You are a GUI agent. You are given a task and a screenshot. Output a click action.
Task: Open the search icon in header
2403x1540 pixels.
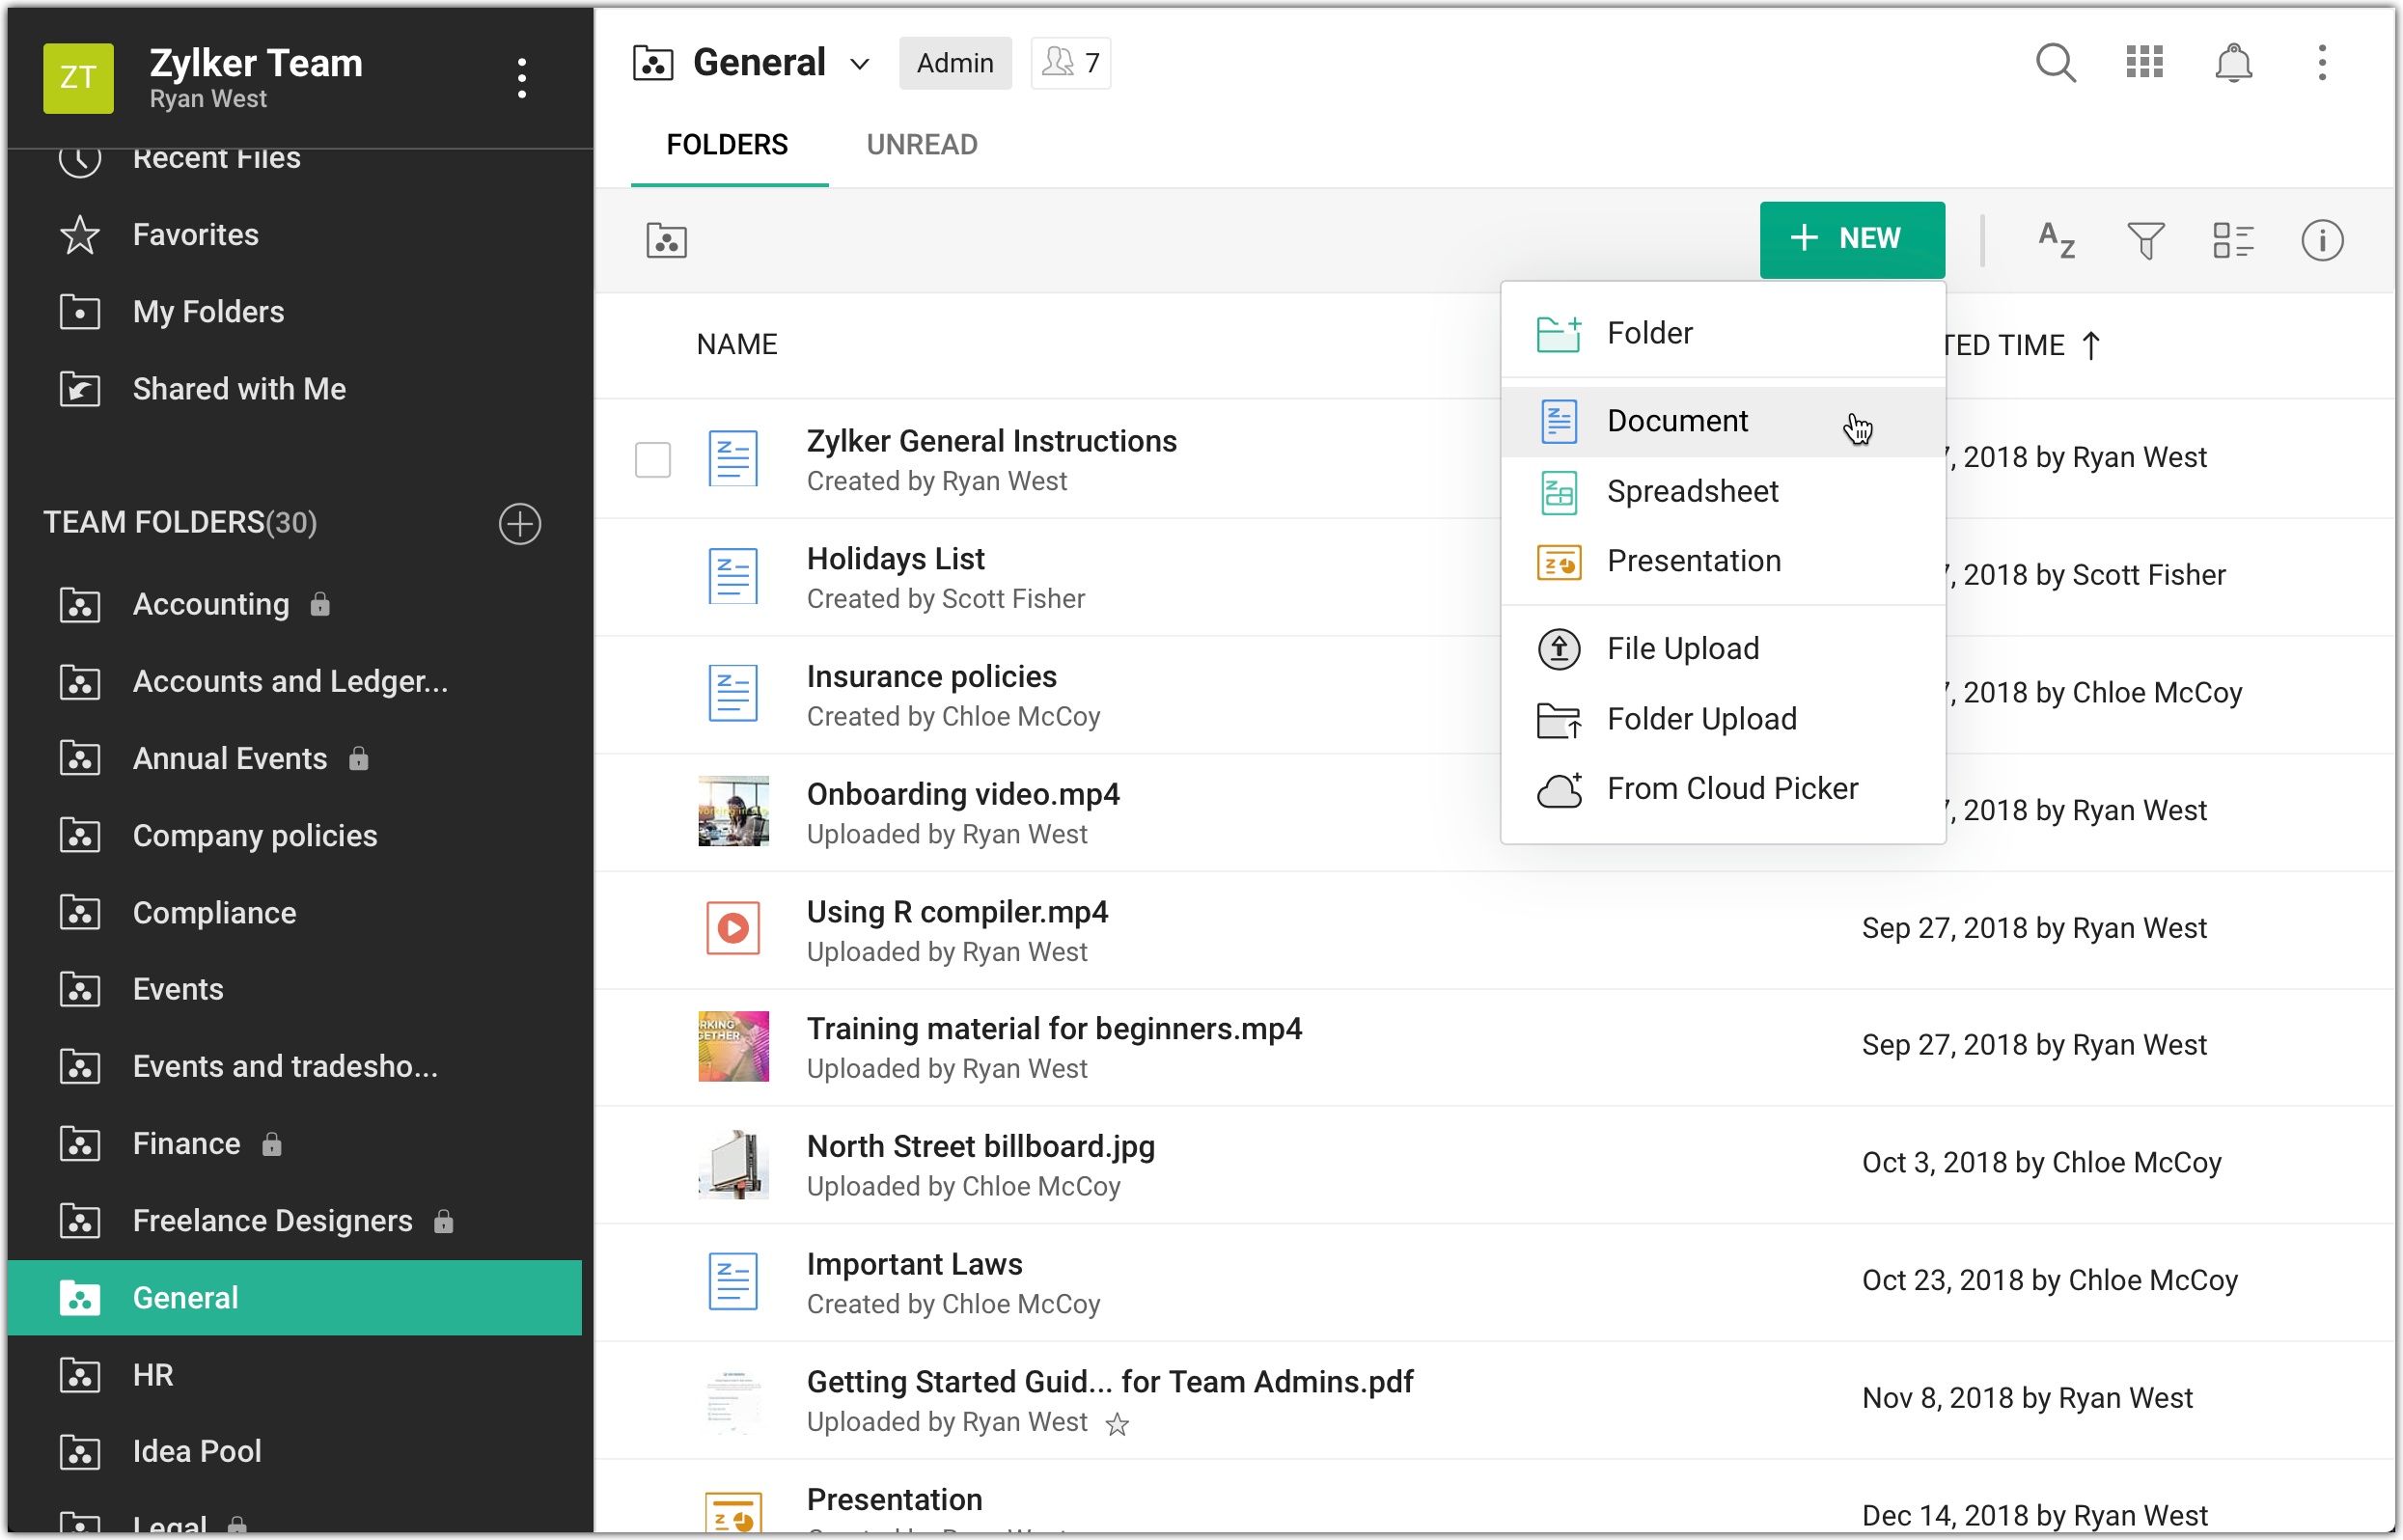[2055, 63]
